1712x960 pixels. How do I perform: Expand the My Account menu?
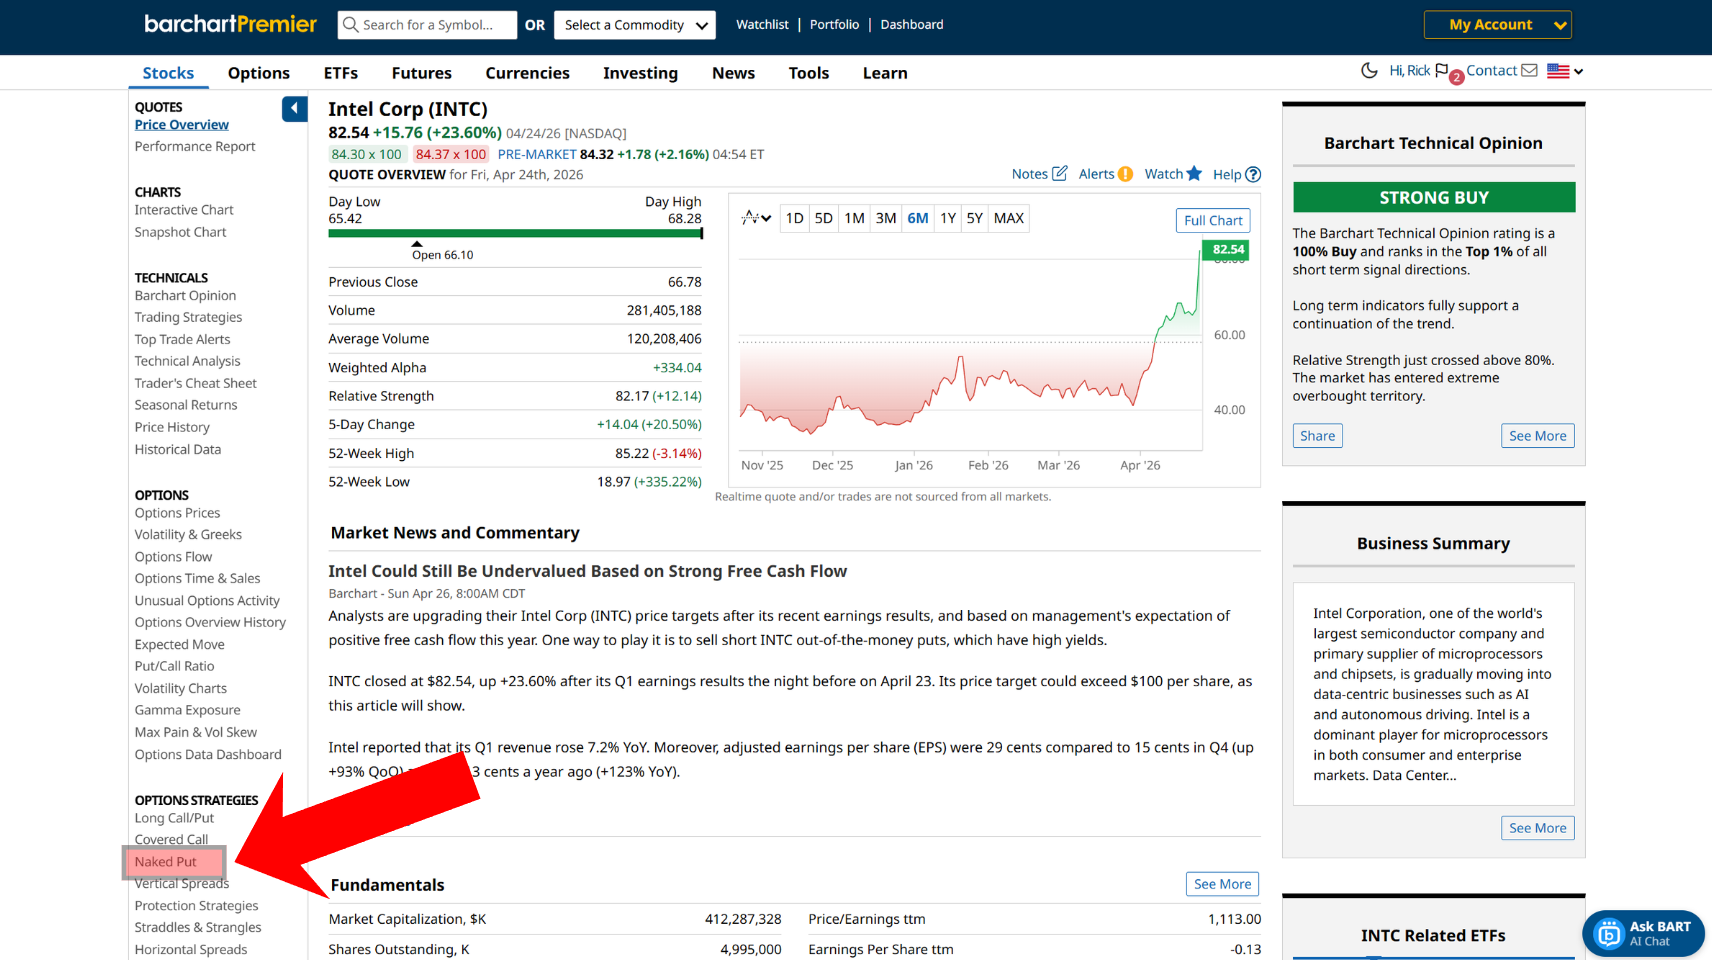click(x=1497, y=25)
